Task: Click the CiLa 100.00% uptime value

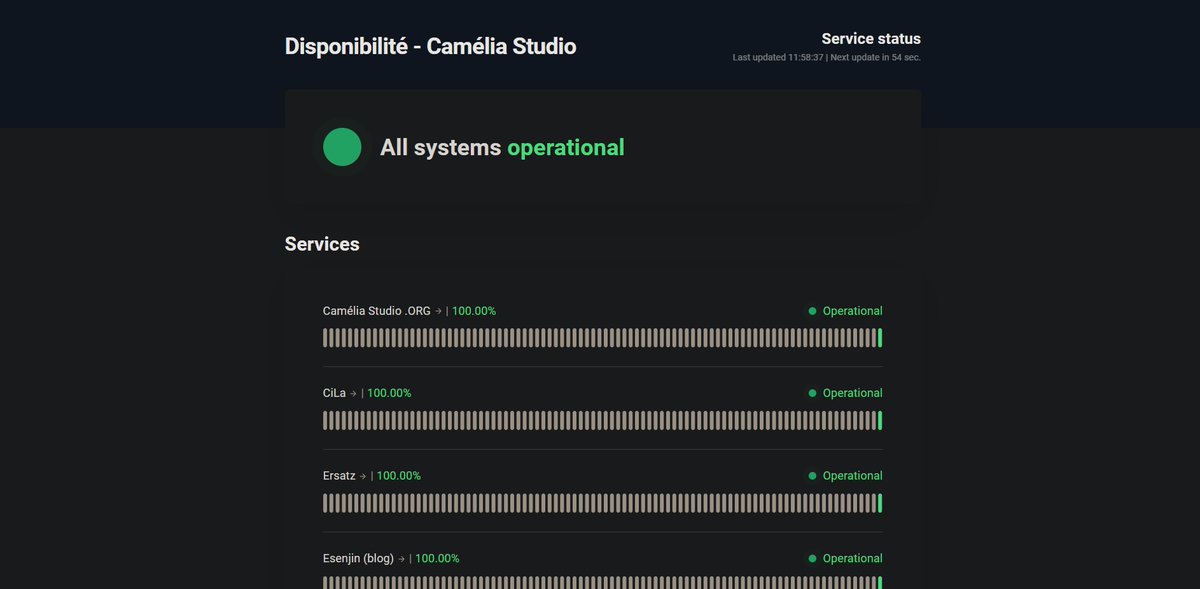Action: (389, 393)
